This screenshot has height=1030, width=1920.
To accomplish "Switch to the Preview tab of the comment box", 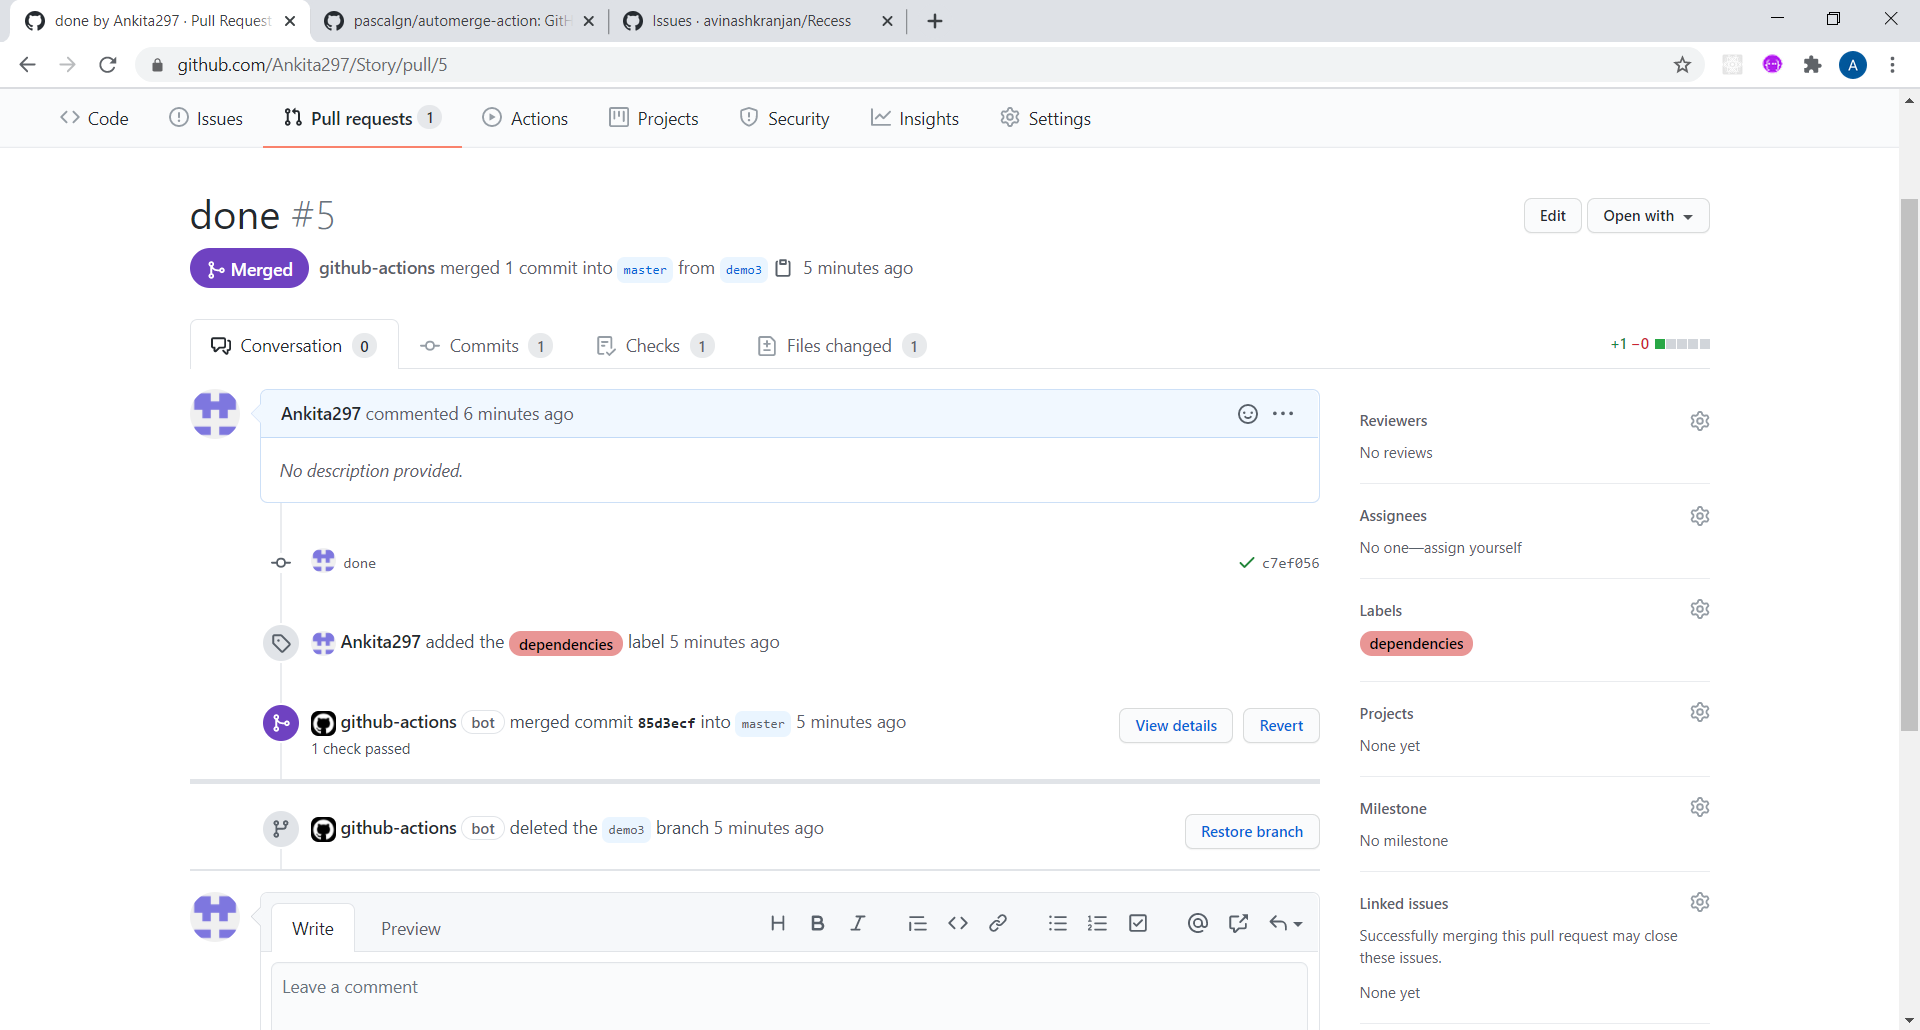I will 410,928.
